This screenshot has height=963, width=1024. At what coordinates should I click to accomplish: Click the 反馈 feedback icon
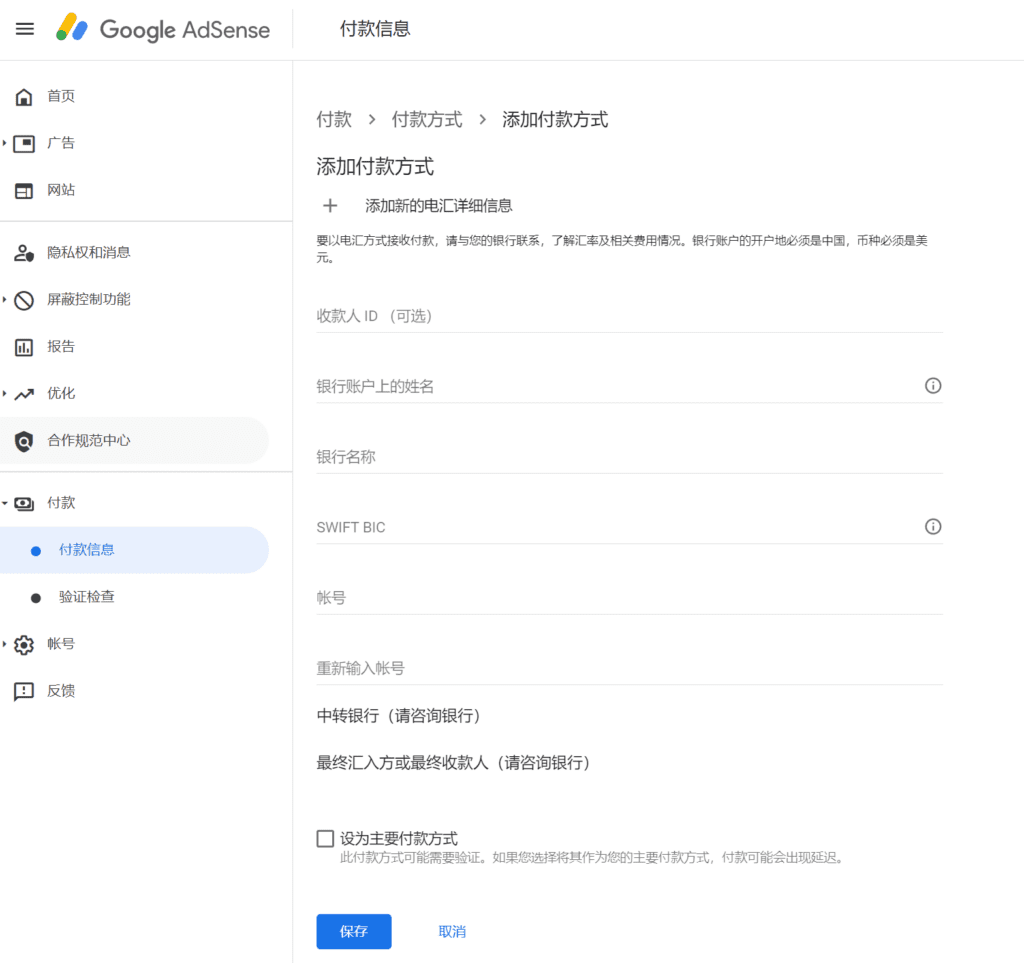pyautogui.click(x=24, y=691)
